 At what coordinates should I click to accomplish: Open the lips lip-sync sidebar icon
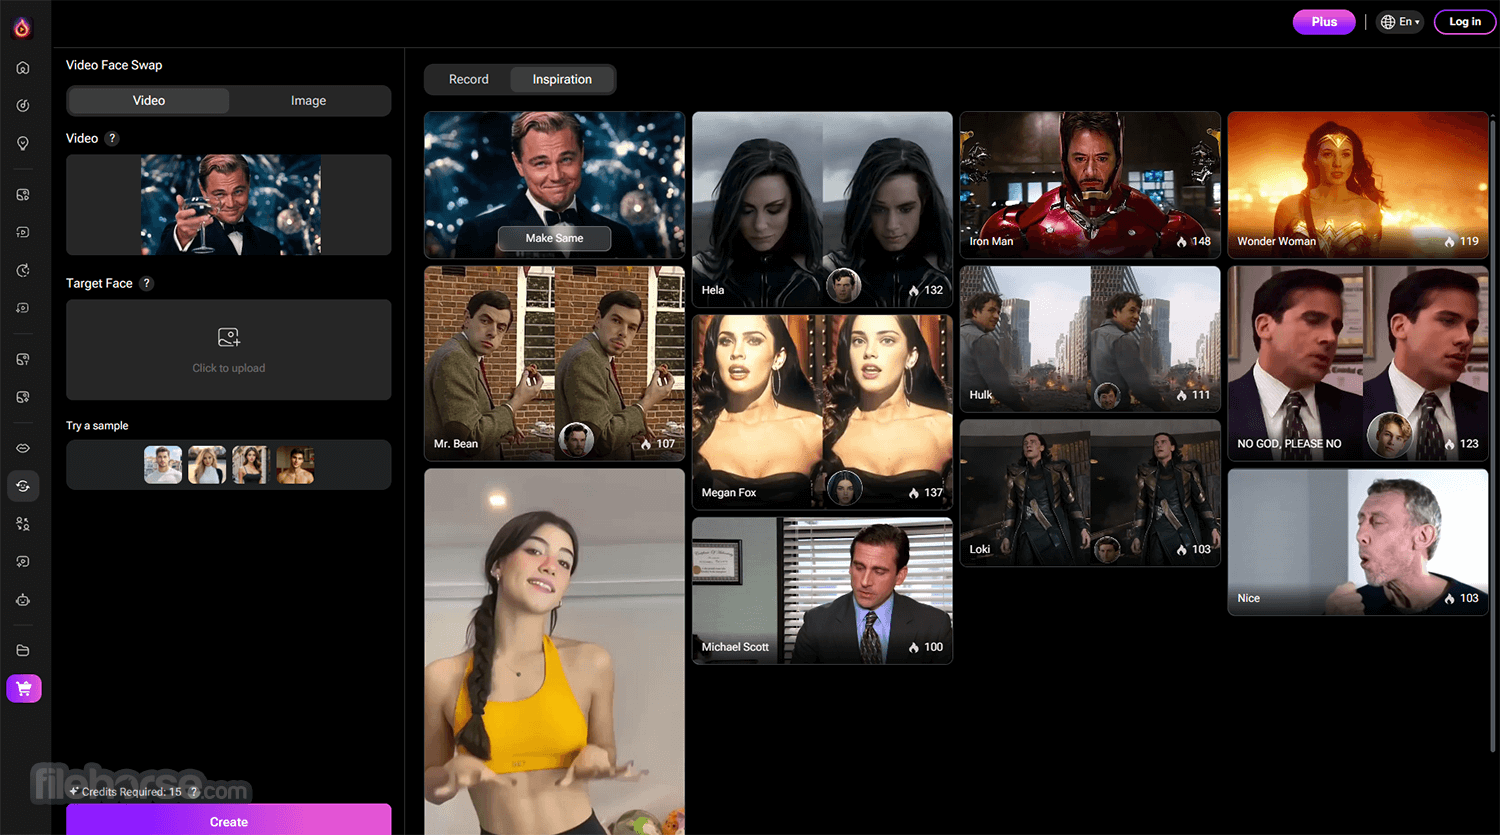[x=23, y=448]
